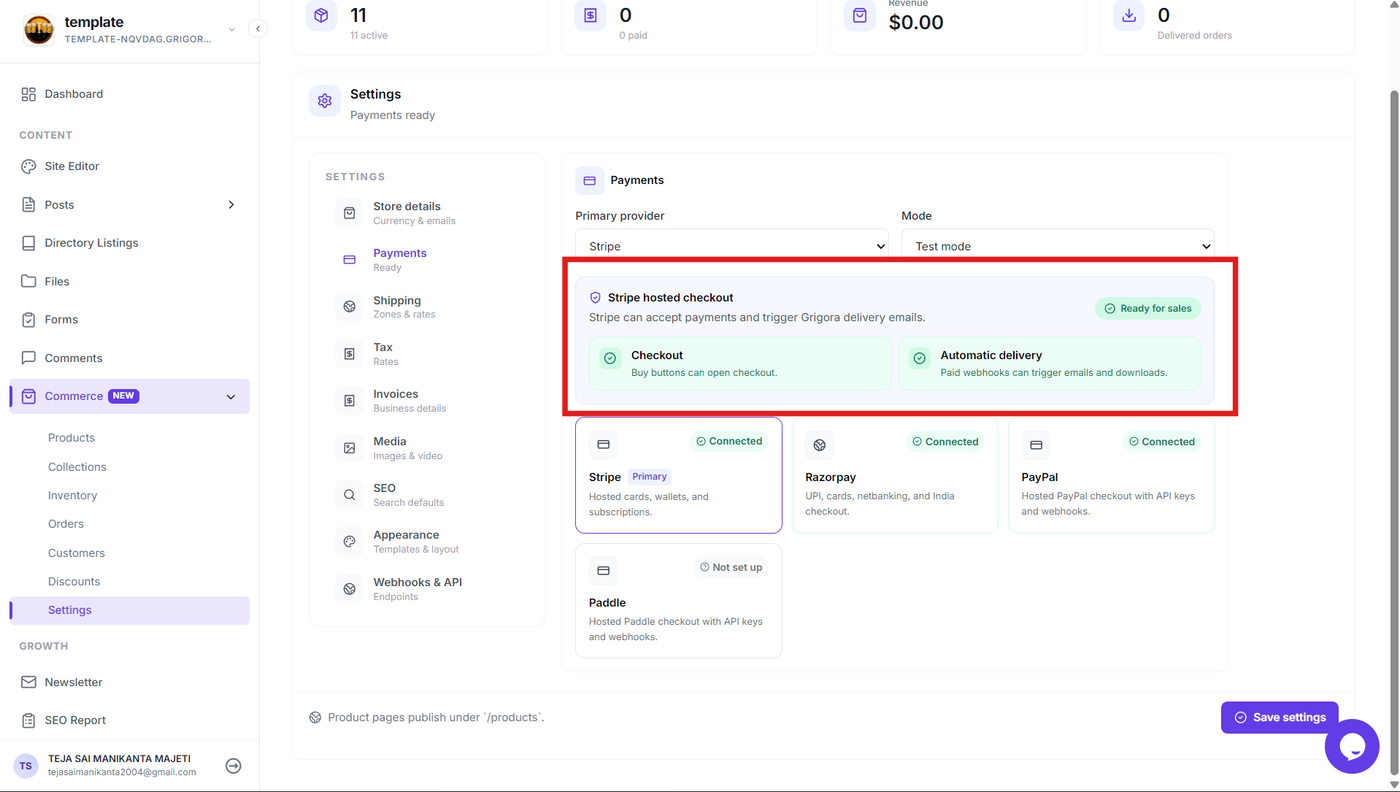Click the SEO Report icon in sidebar
Screen dimensions: 1400x792
(x=28, y=720)
